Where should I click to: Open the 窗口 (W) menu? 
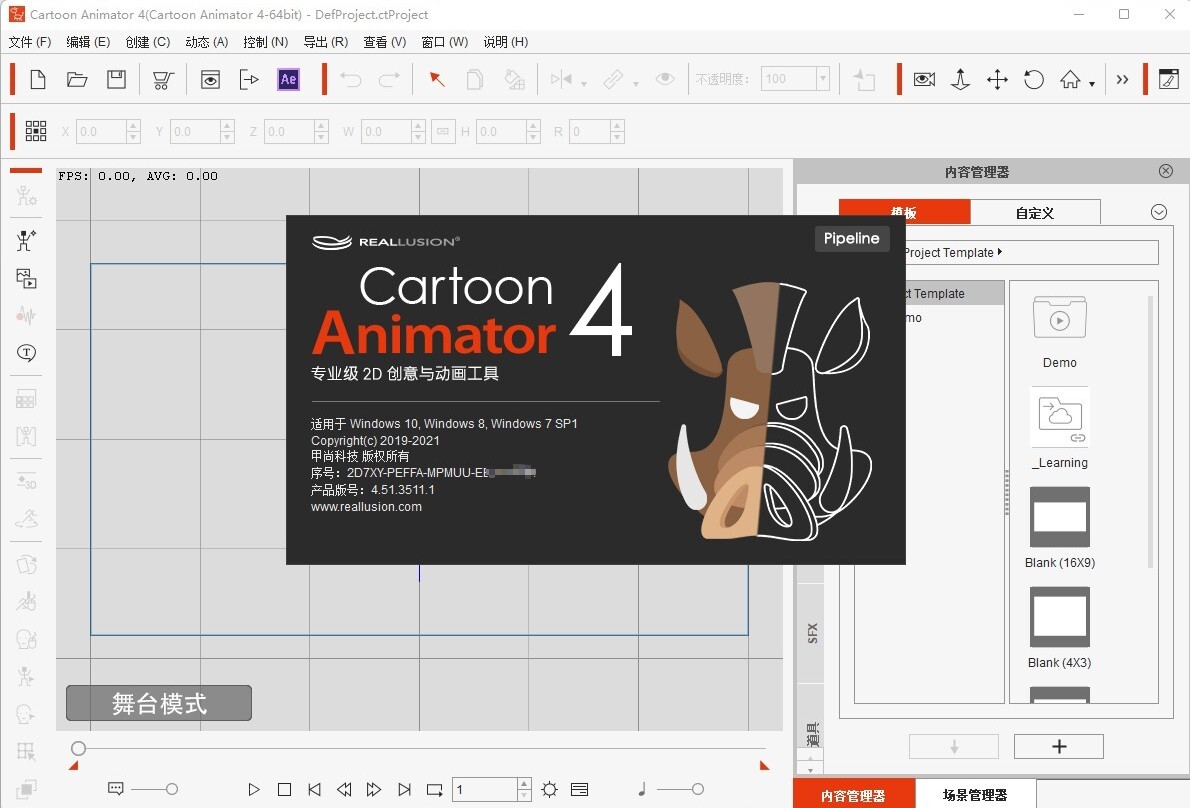click(x=445, y=42)
